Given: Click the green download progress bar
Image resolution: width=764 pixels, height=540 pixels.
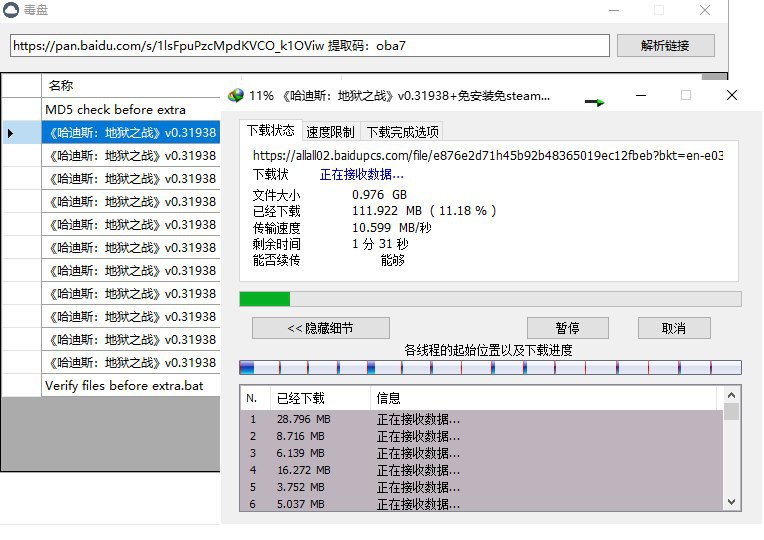Looking at the screenshot, I should (490, 299).
